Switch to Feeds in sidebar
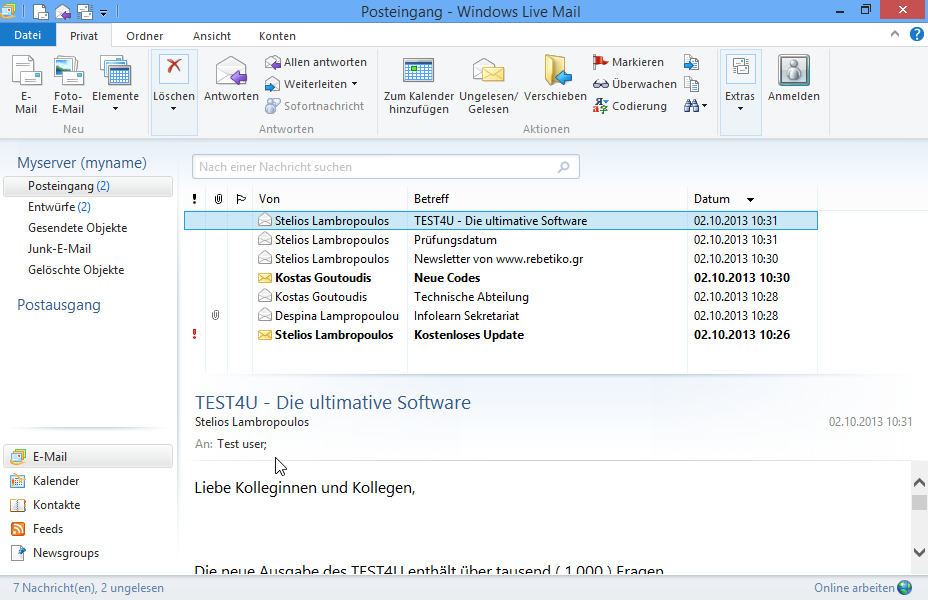Screen dimensions: 928x600 (37, 528)
